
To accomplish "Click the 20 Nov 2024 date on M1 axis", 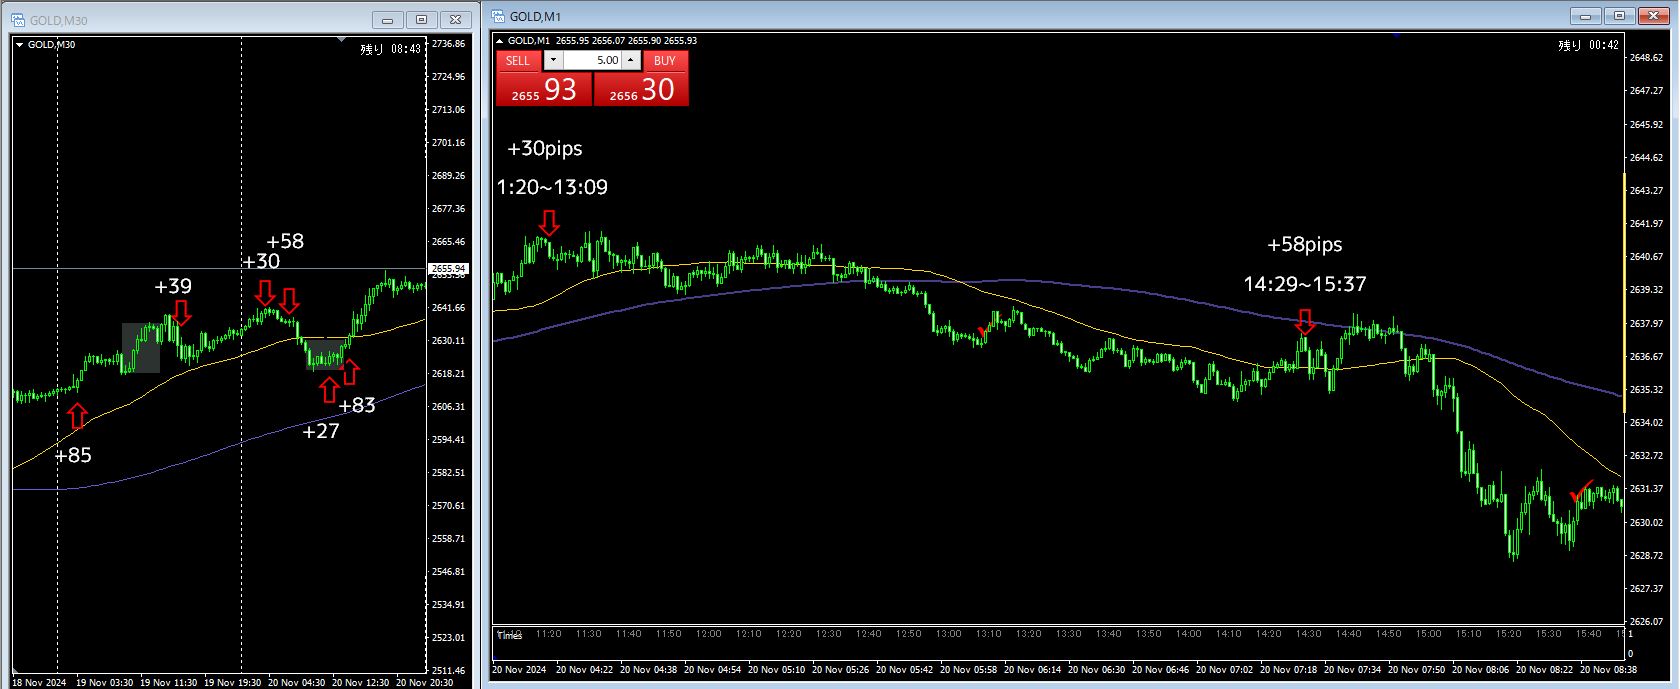I will [x=519, y=670].
